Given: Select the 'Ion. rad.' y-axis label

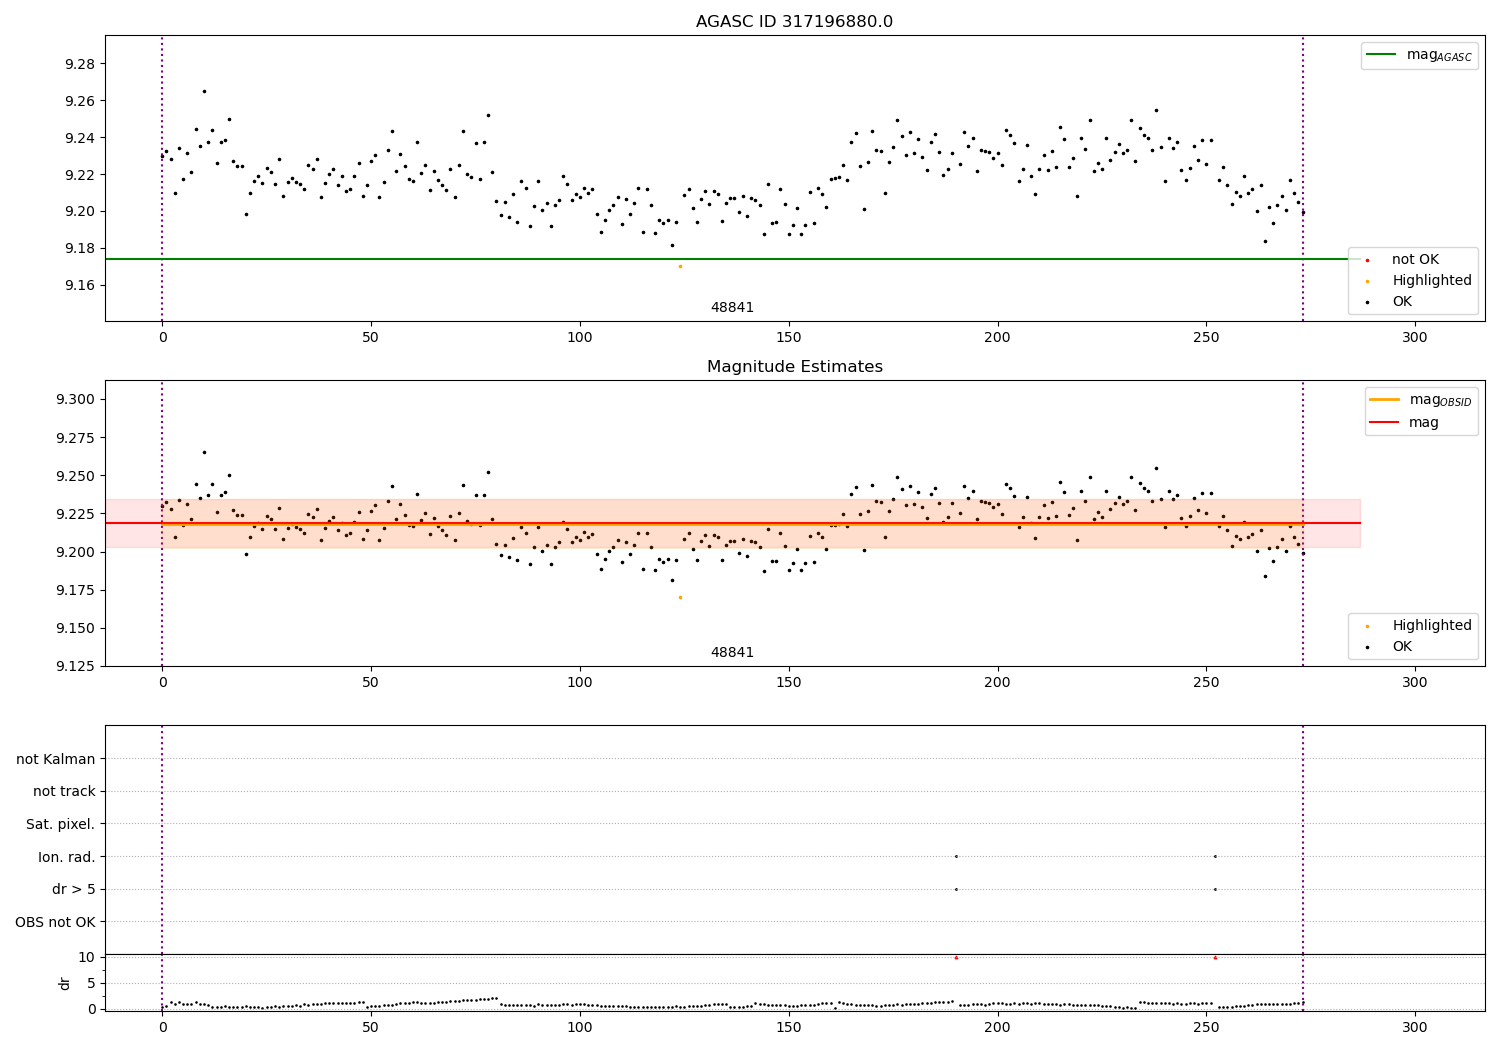Looking at the screenshot, I should pyautogui.click(x=67, y=858).
